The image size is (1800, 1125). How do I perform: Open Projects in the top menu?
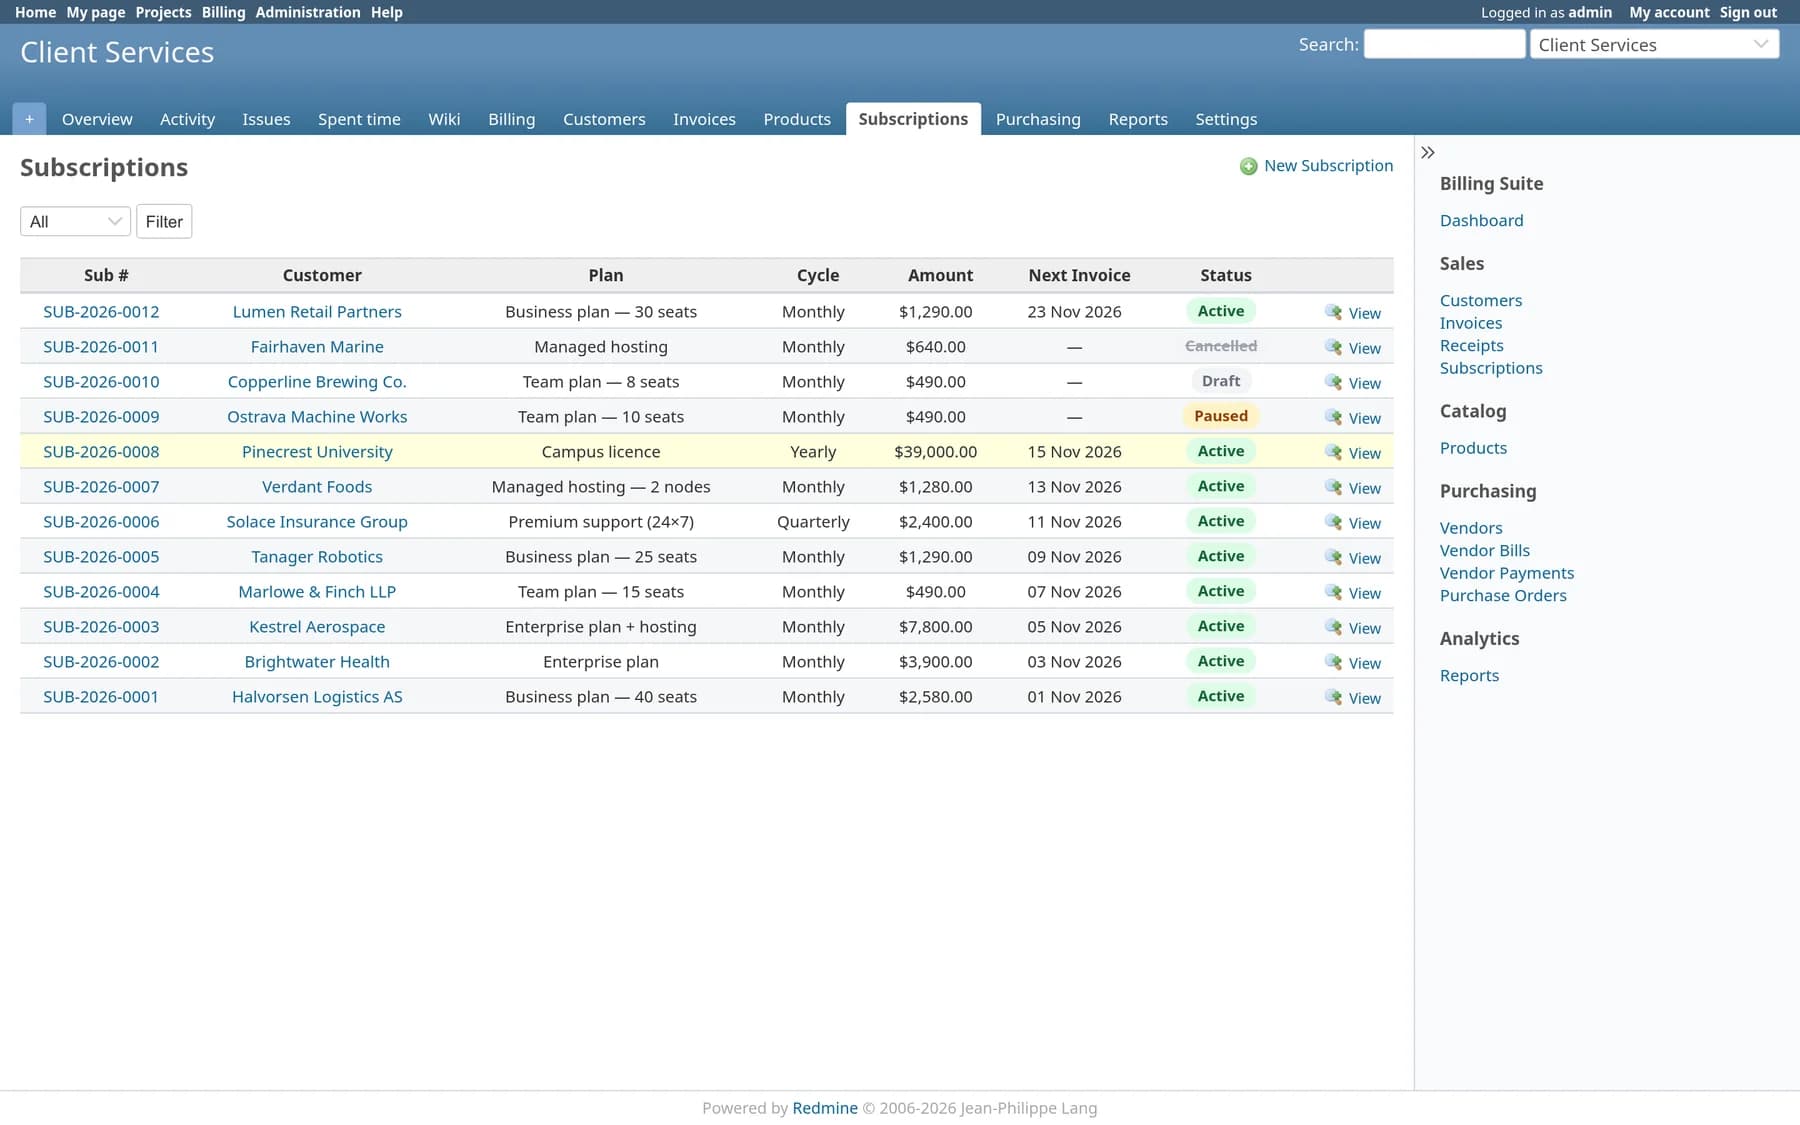(x=163, y=12)
